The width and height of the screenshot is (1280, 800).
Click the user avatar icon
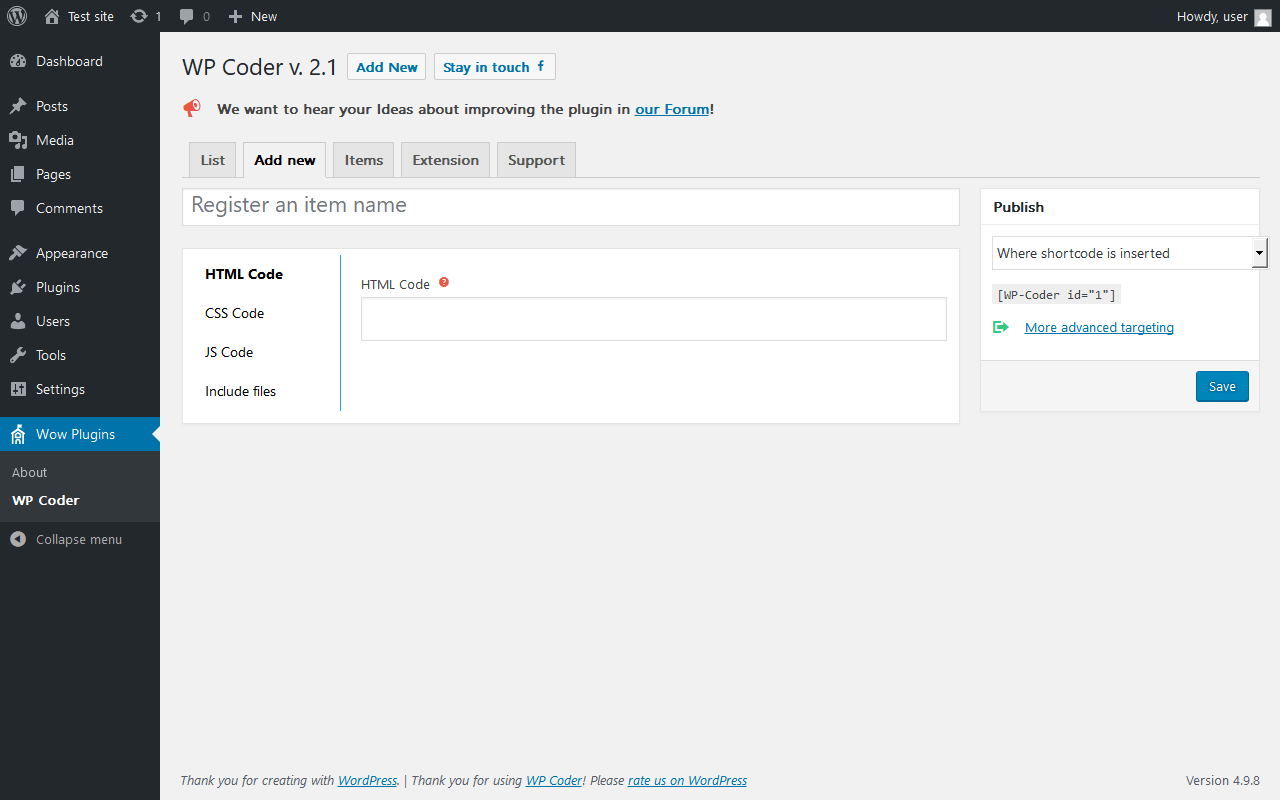[1263, 17]
